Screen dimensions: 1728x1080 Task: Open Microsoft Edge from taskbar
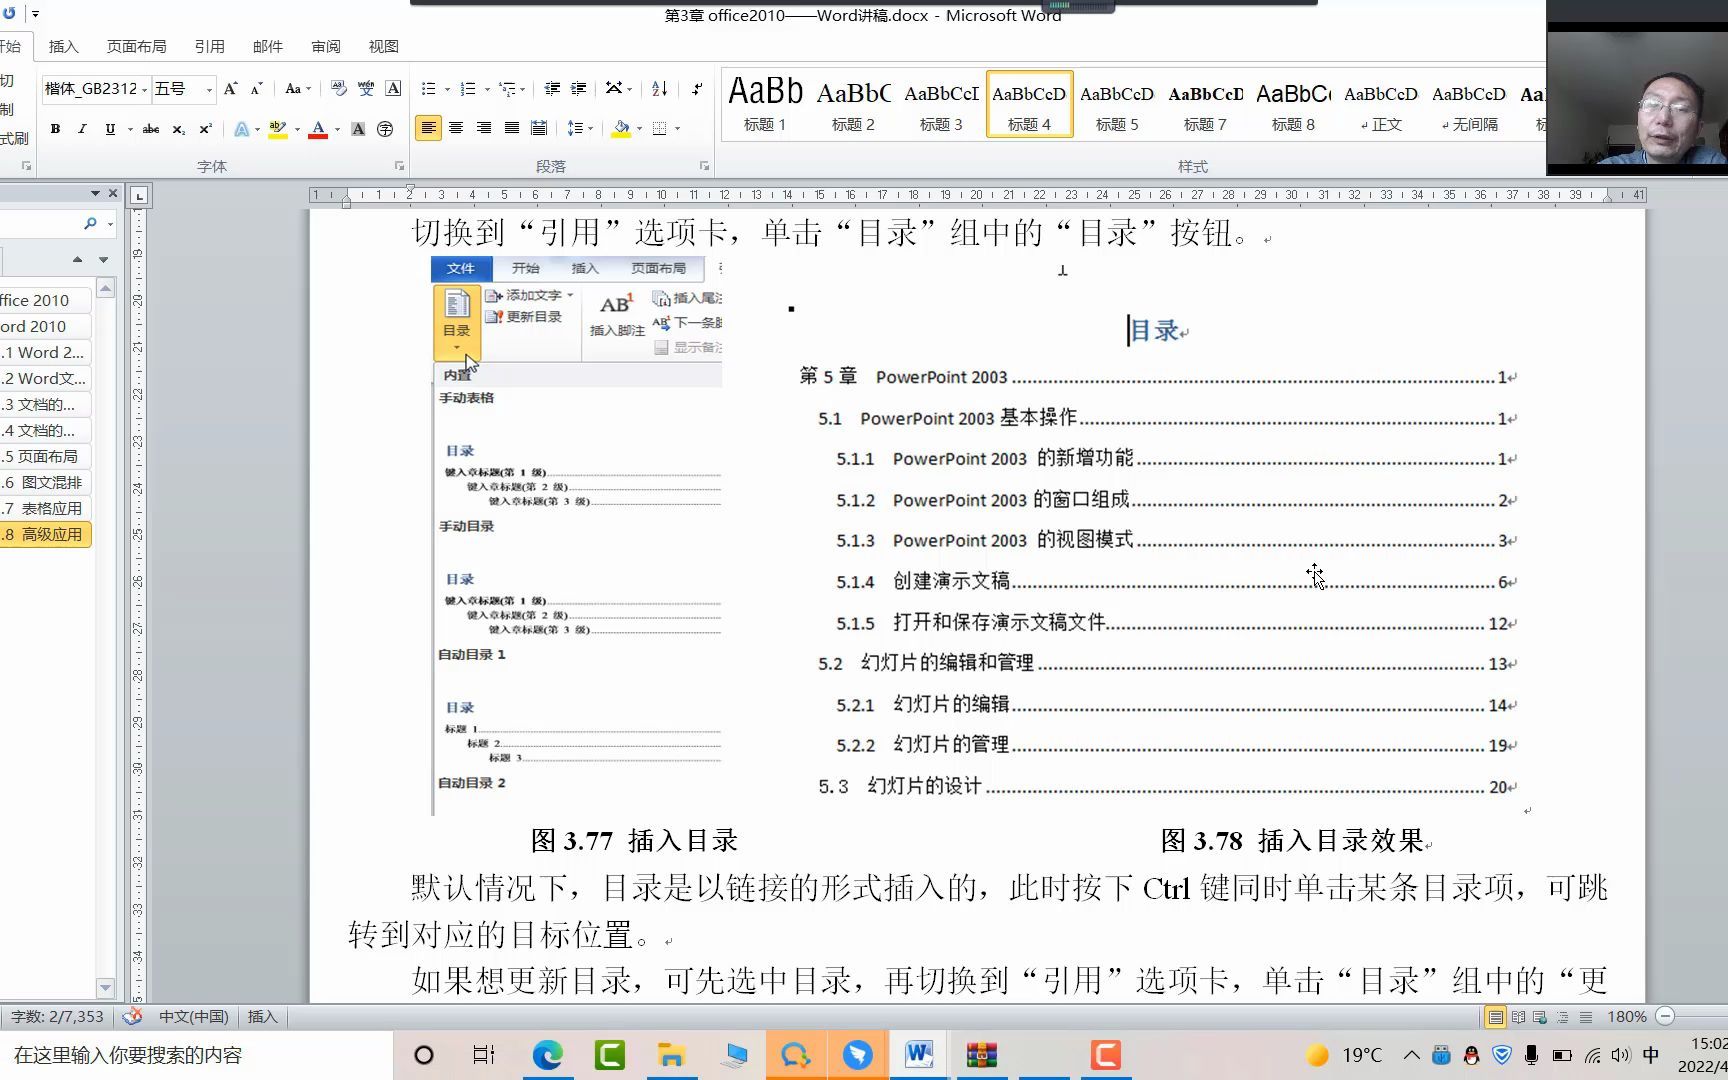click(x=548, y=1055)
